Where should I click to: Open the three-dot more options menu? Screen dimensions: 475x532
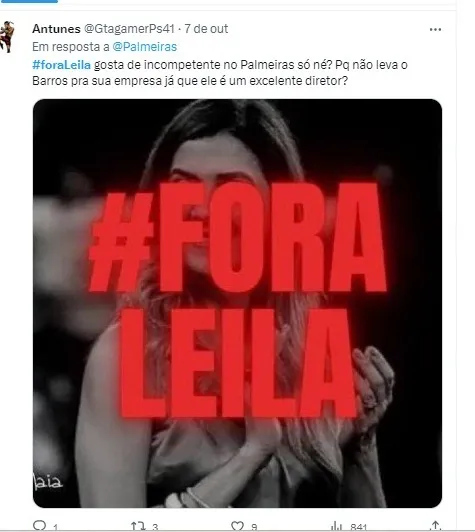click(435, 30)
